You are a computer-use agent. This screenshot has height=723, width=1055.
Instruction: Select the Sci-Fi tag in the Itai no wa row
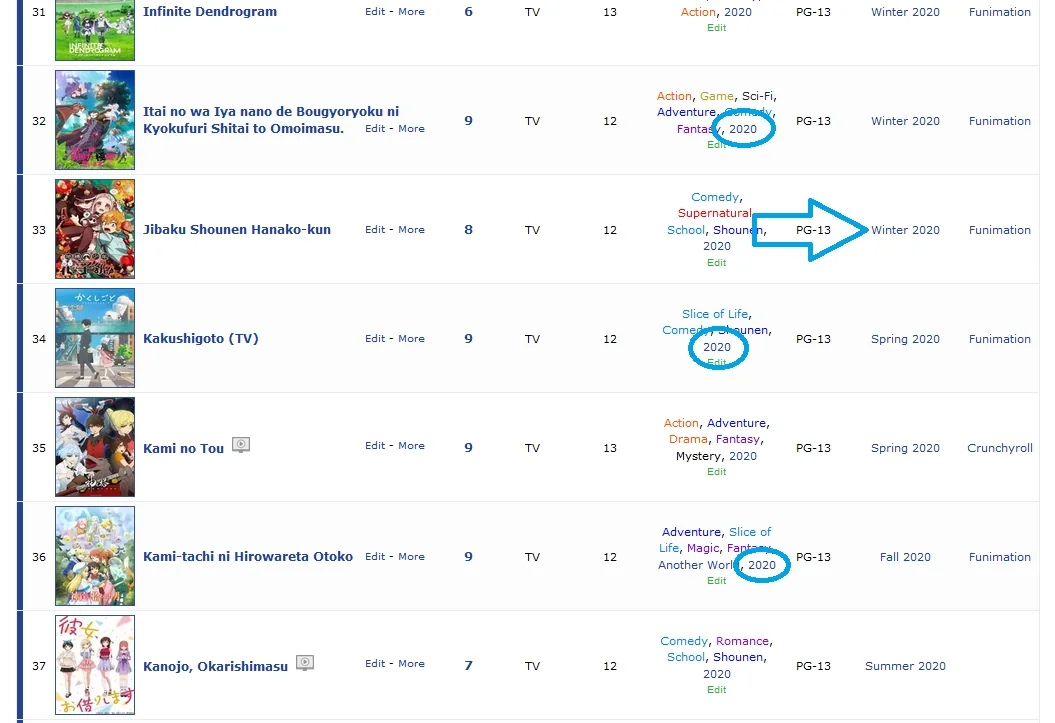pyautogui.click(x=757, y=96)
